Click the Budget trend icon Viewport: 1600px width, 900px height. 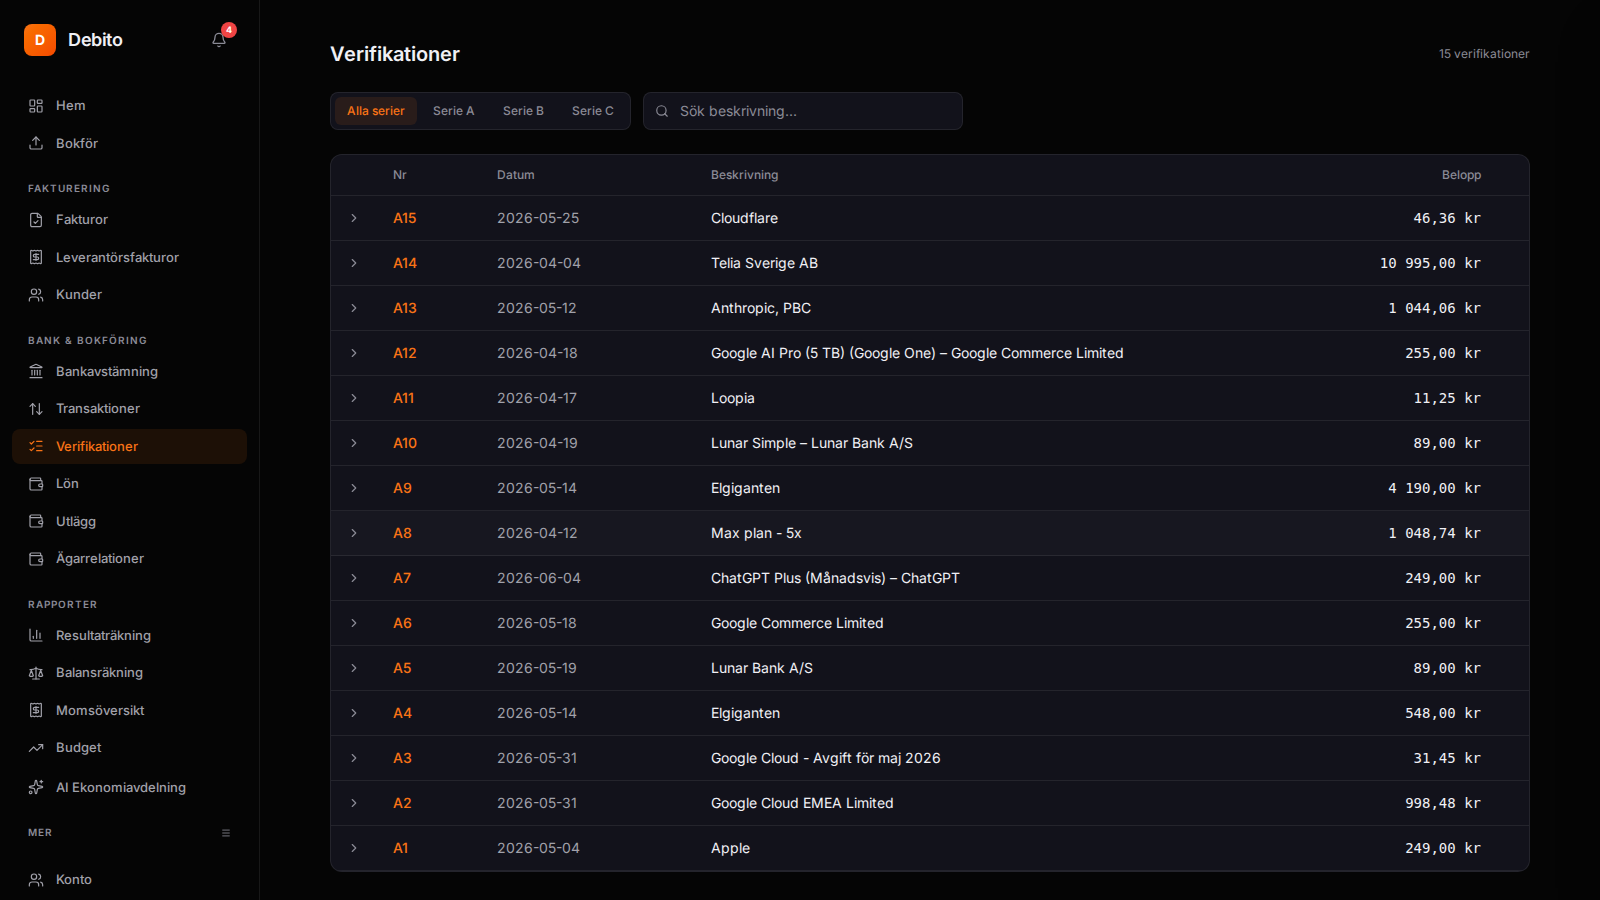36,748
